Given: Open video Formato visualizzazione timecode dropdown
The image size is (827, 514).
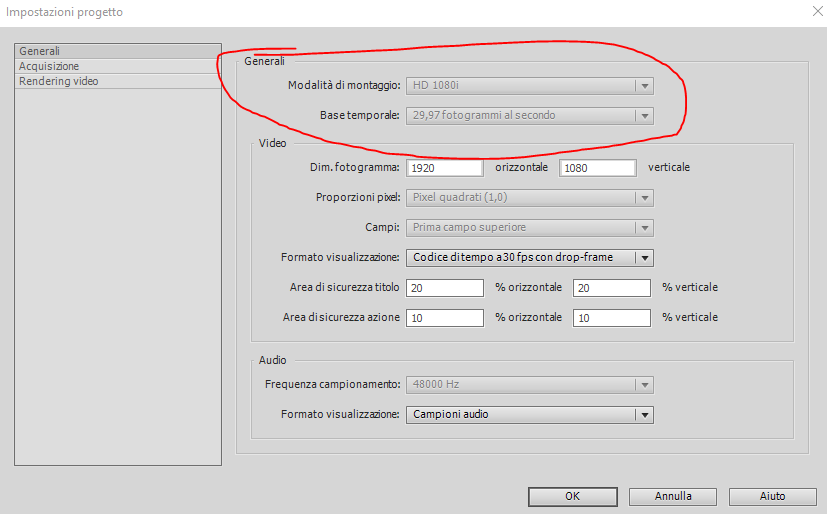Looking at the screenshot, I should (x=530, y=258).
